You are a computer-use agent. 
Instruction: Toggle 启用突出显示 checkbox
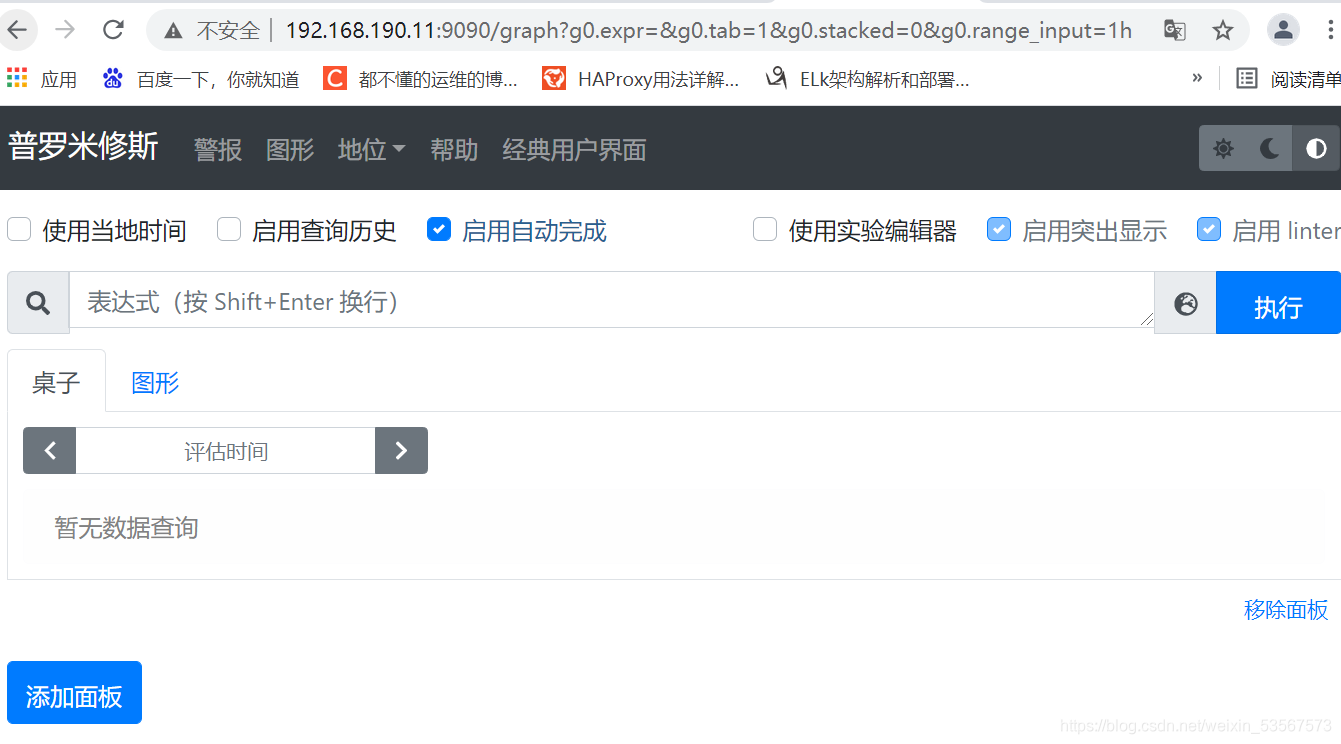(999, 229)
